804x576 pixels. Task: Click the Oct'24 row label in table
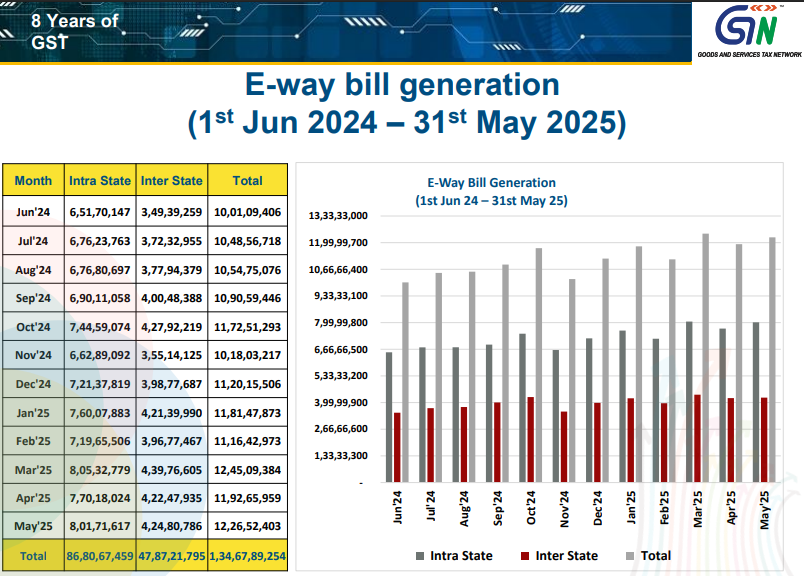point(33,327)
